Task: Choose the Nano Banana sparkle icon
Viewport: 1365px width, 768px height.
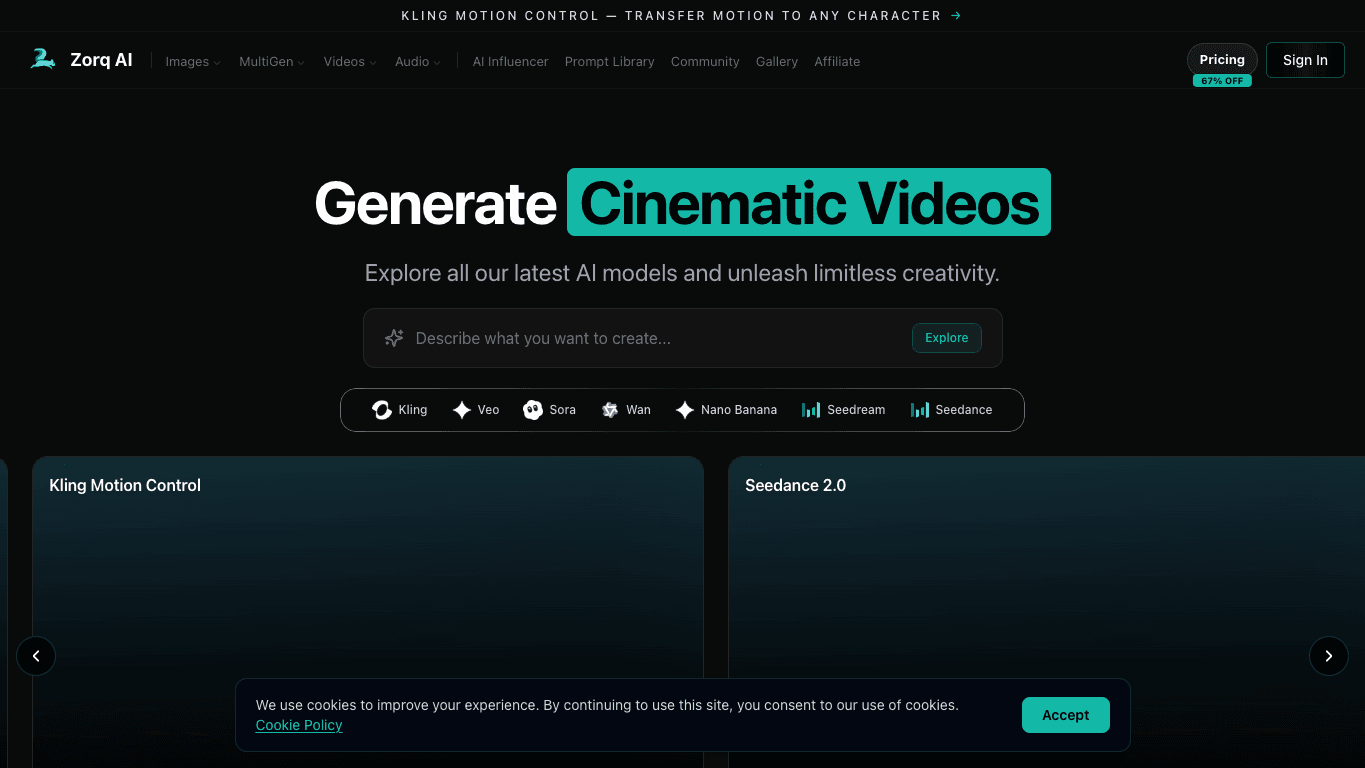Action: pos(685,410)
